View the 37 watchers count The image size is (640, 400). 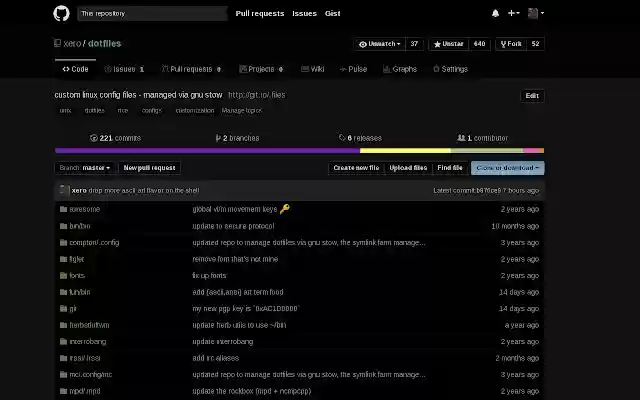click(414, 44)
